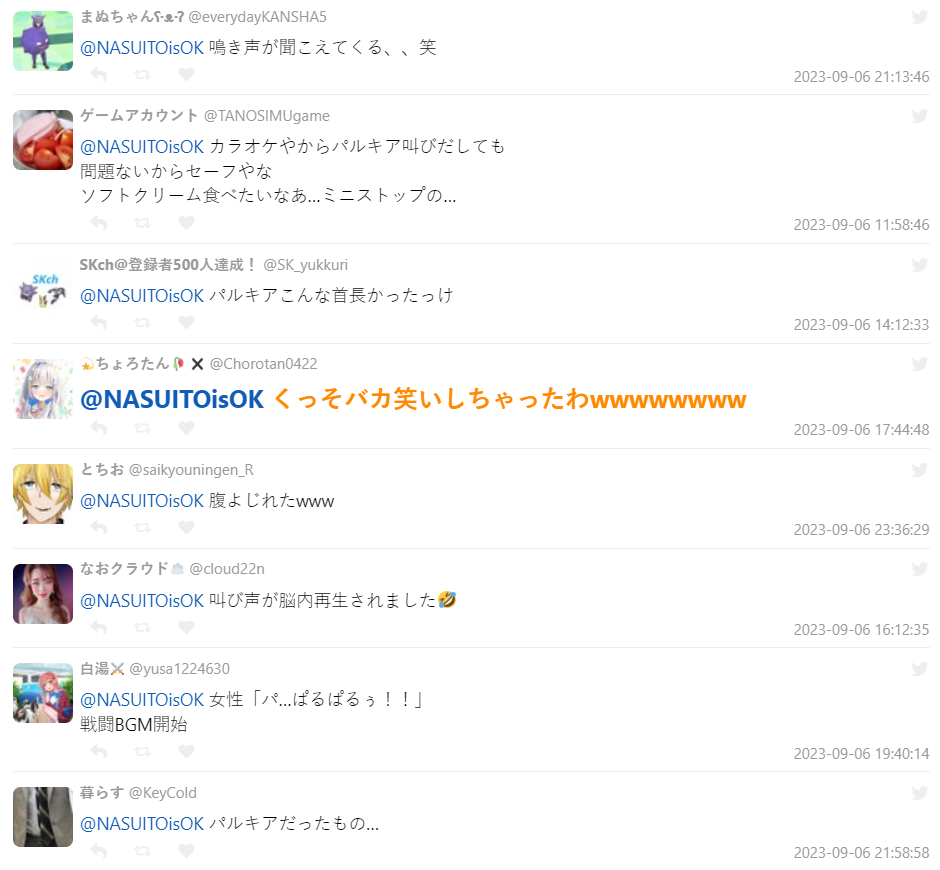940x870 pixels.
Task: Open Twitter bird icon on KeyCold tweet
Action: 920,793
